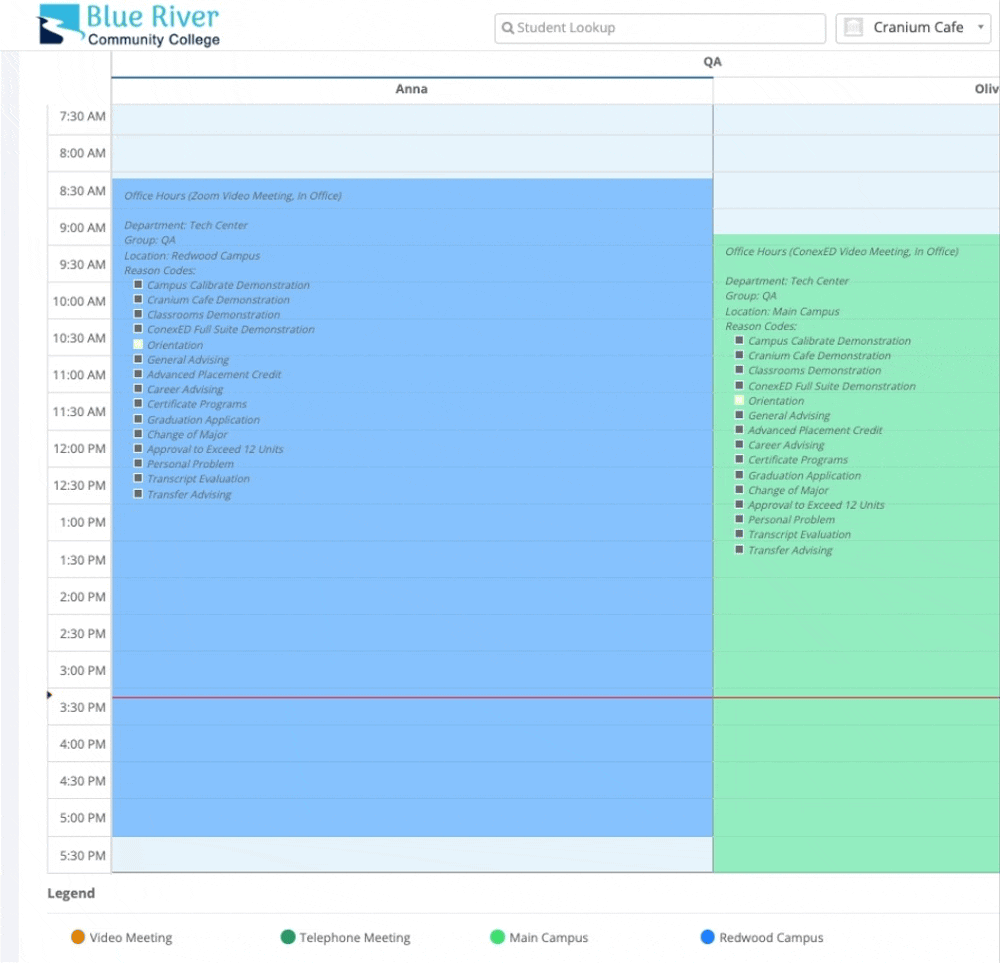Screen dimensions: 1000x963
Task: Click the magnifier icon in Student Lookup
Action: [x=508, y=28]
